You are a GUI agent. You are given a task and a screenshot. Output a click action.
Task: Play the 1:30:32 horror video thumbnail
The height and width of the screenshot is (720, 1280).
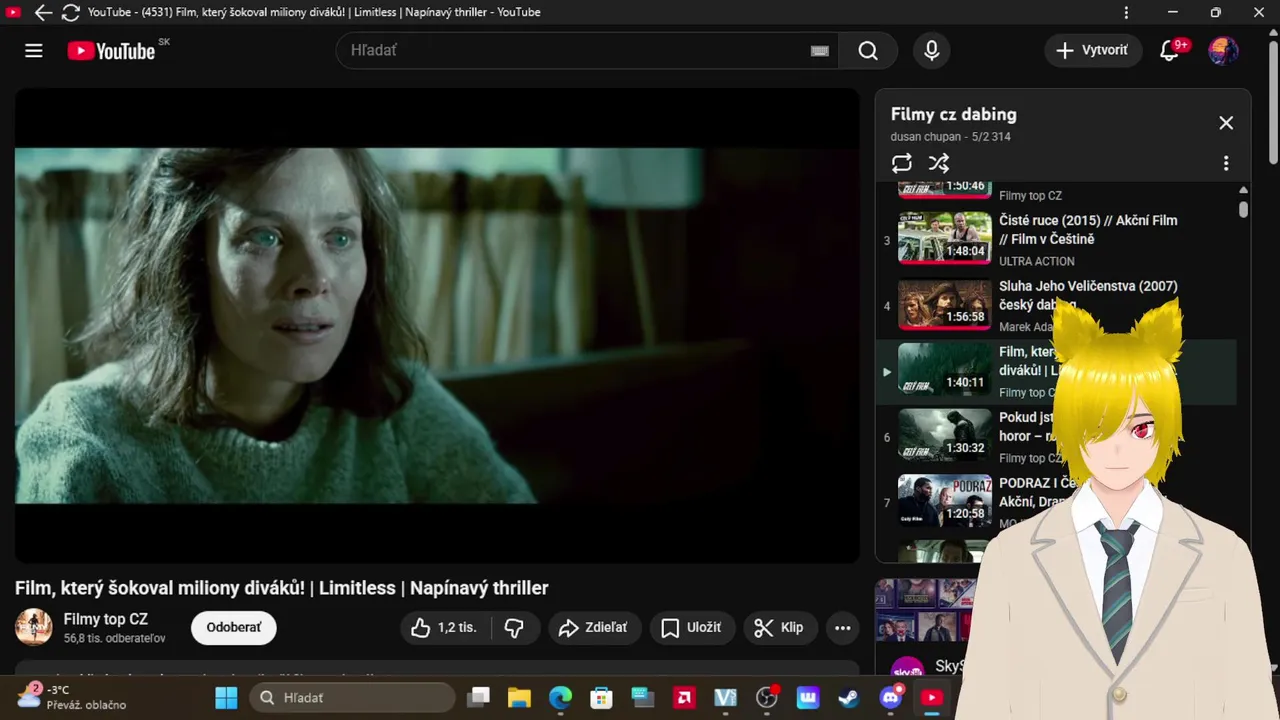[x=945, y=434]
